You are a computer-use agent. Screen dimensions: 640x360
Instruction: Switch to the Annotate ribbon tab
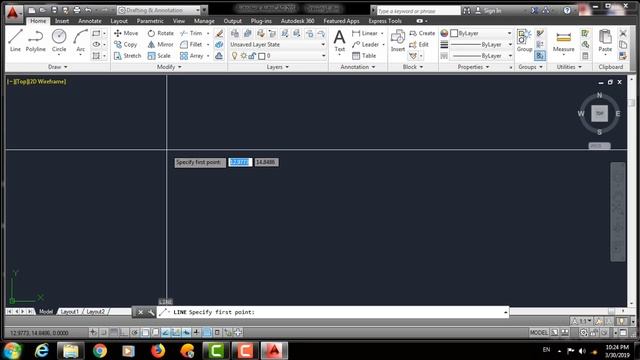coord(90,21)
